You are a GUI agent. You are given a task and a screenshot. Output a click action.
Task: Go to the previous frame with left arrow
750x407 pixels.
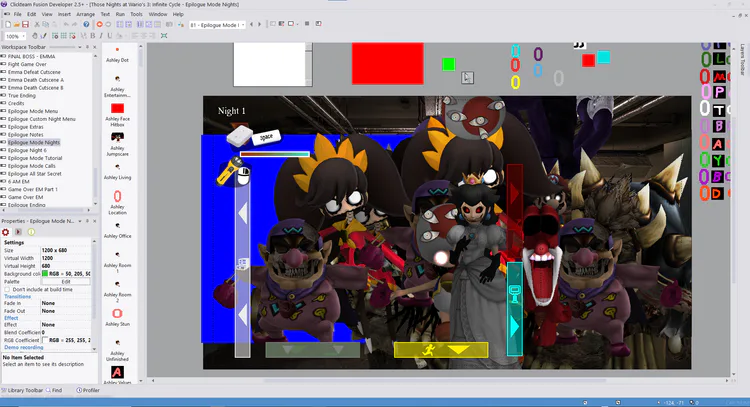pyautogui.click(x=252, y=24)
